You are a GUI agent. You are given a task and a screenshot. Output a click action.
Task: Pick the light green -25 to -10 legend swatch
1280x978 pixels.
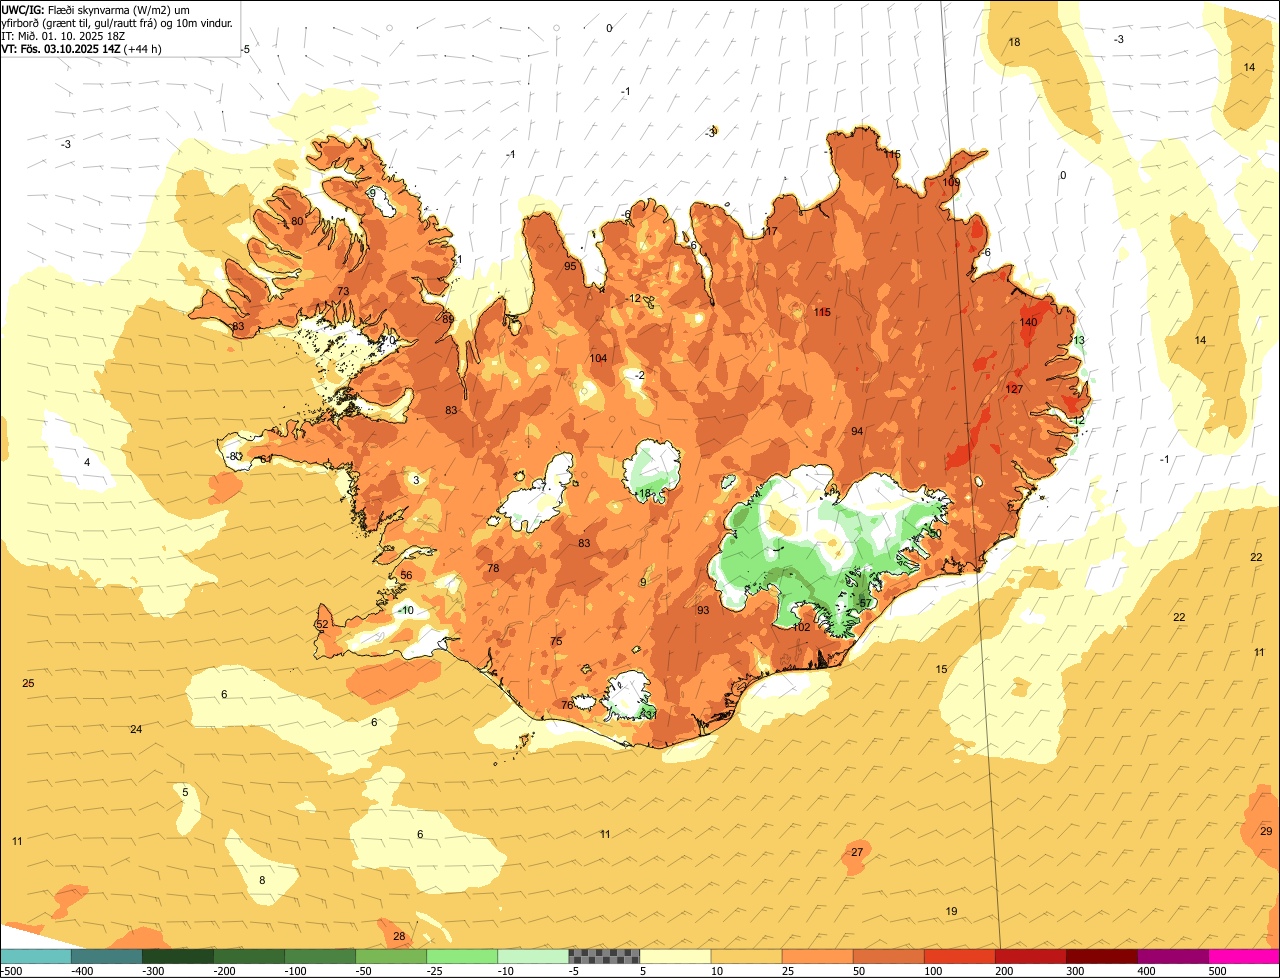(462, 956)
